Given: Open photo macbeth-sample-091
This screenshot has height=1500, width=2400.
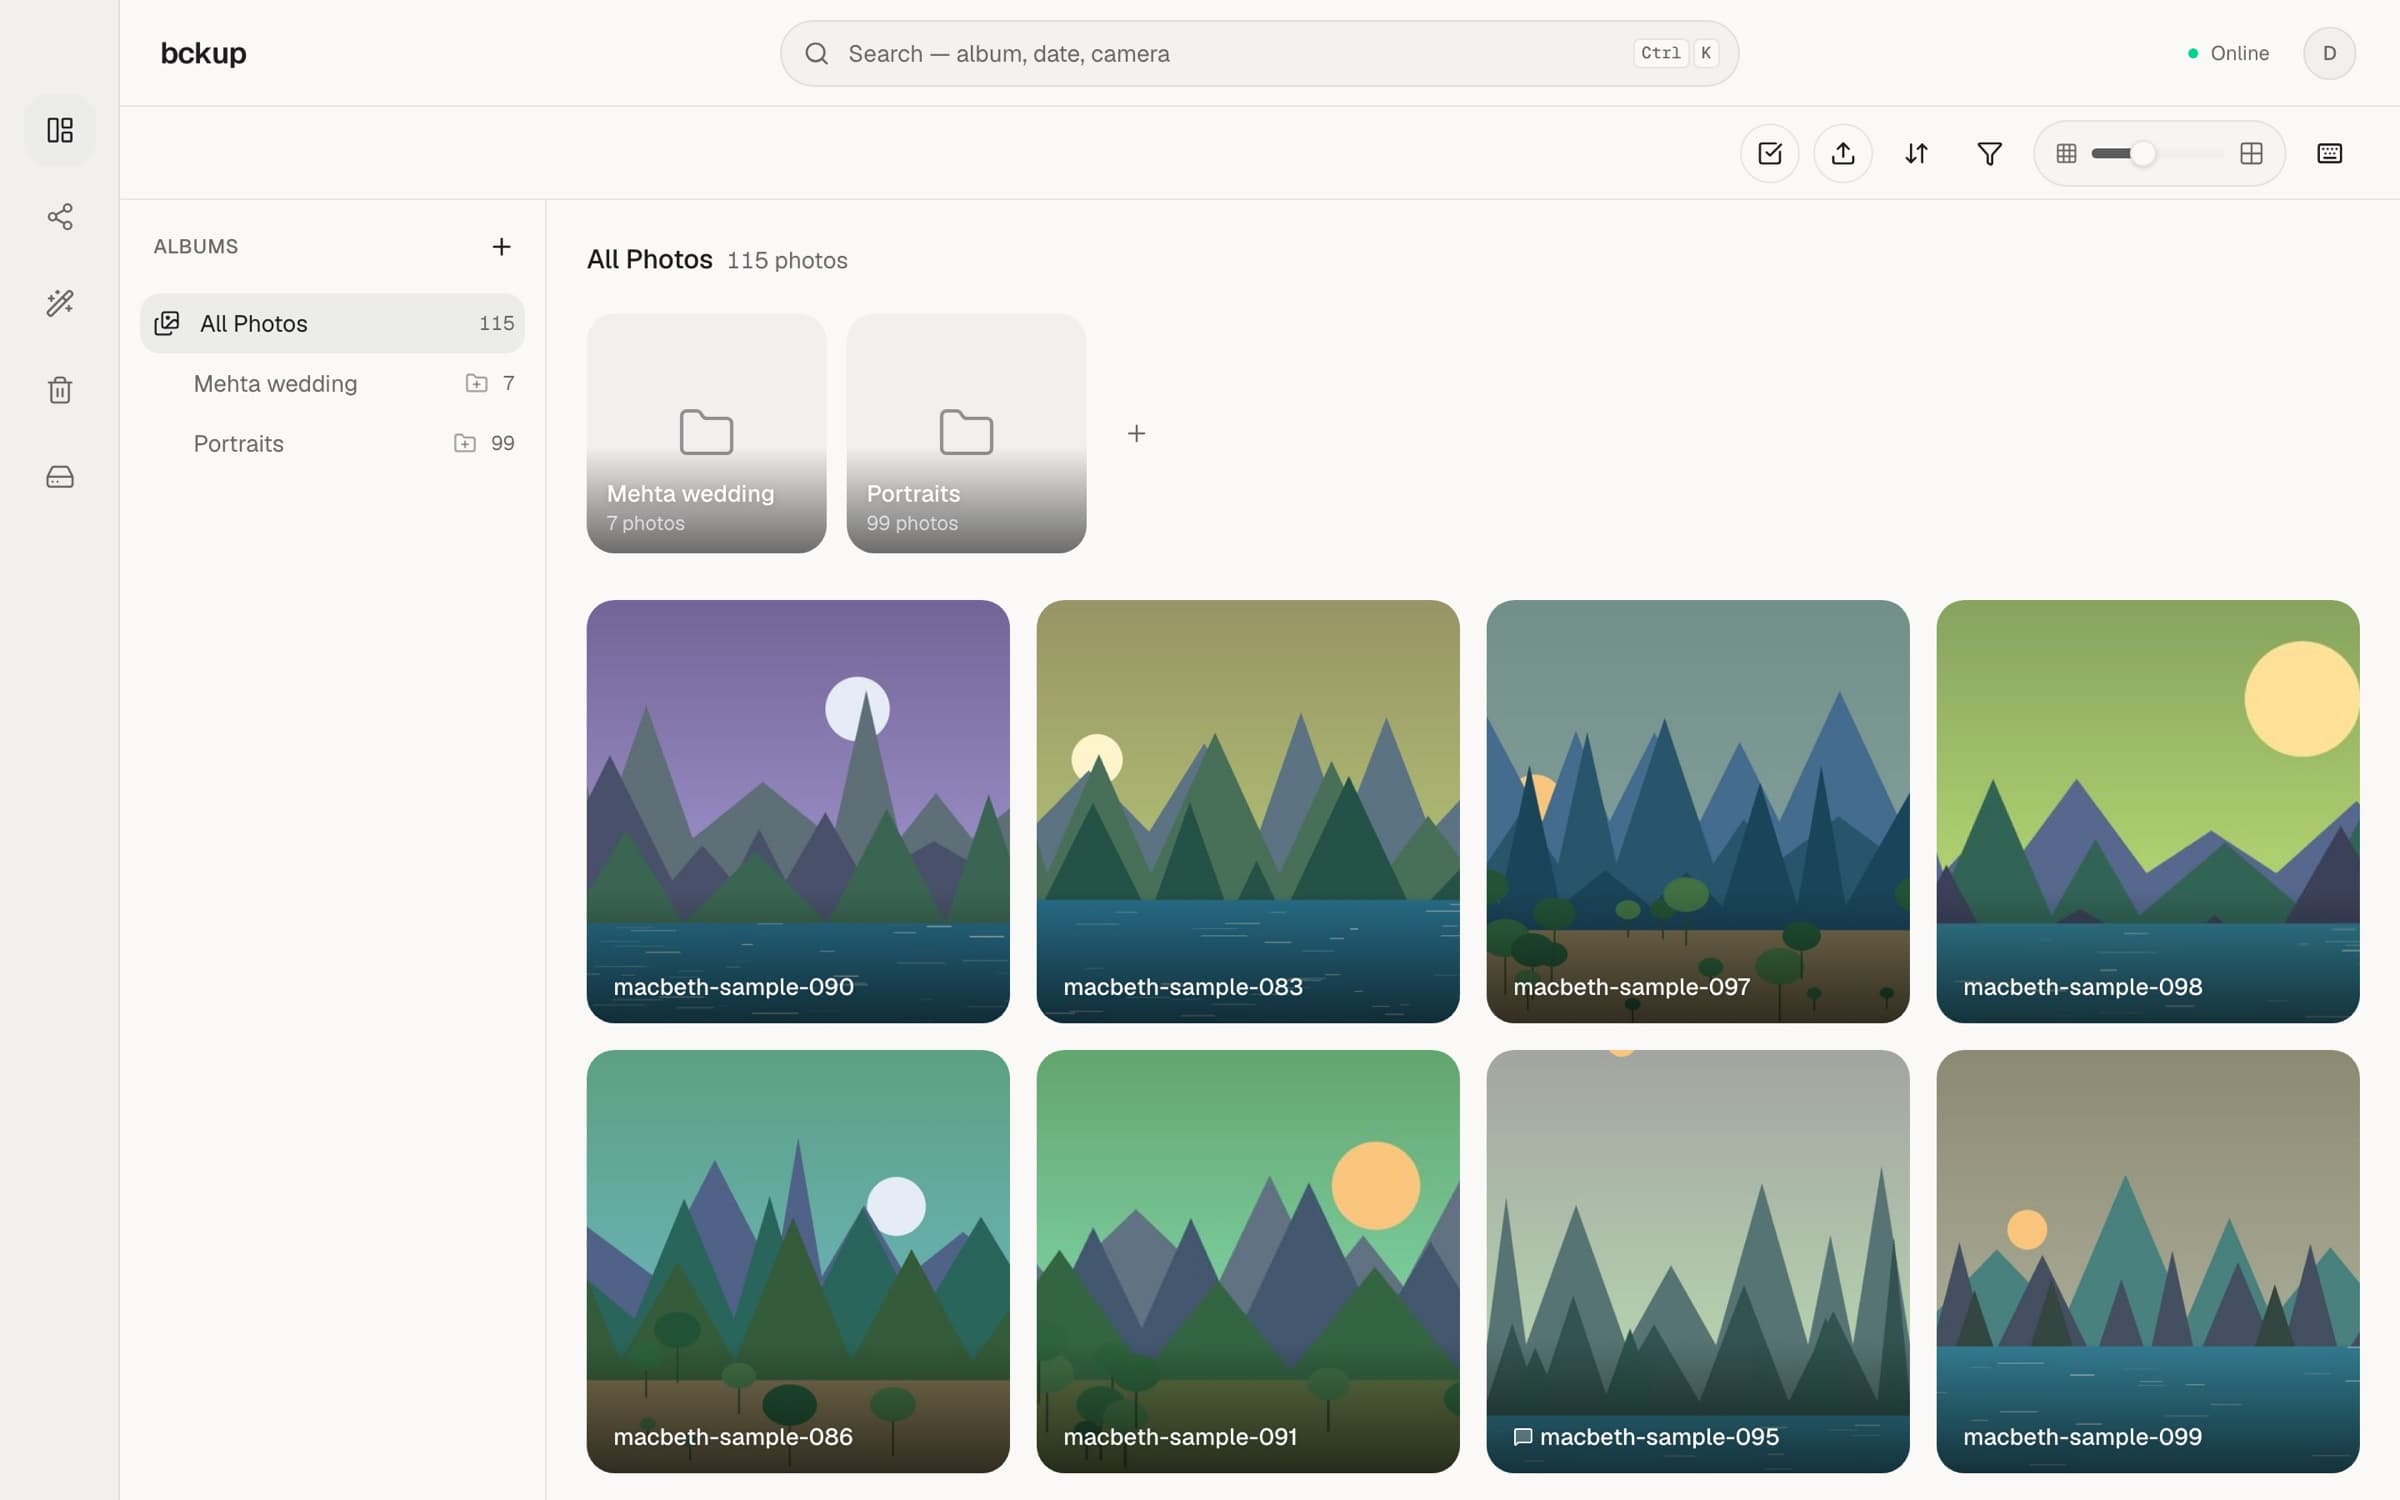Looking at the screenshot, I should coord(1248,1261).
